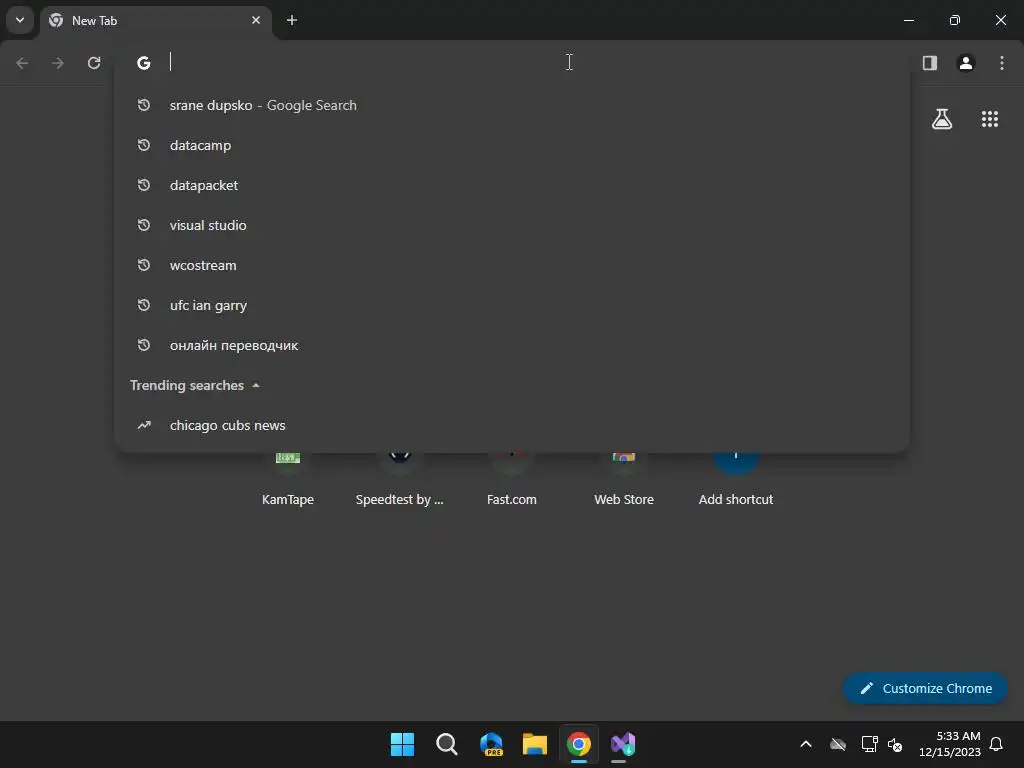The width and height of the screenshot is (1024, 768).
Task: Close the New Tab tab
Action: [256, 20]
